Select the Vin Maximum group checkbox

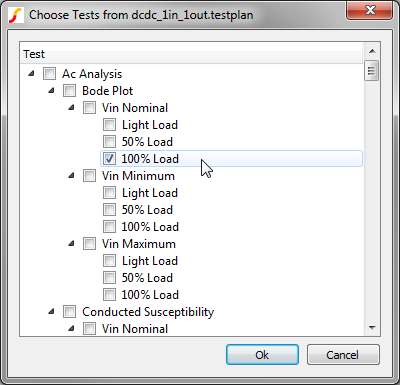89,244
